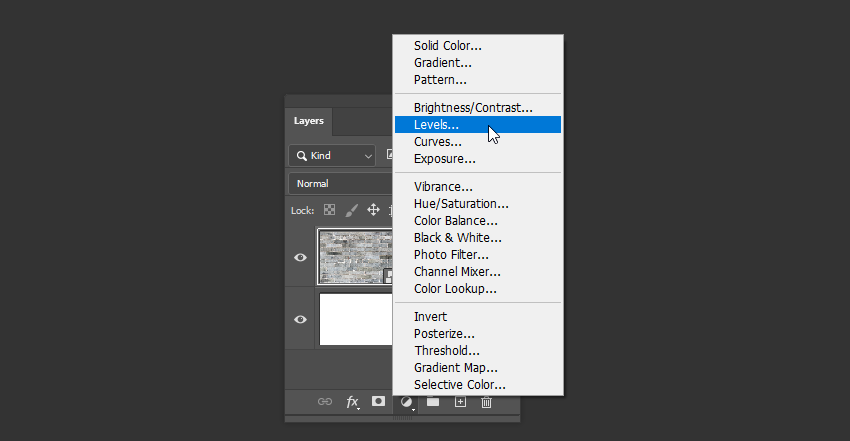This screenshot has width=850, height=441.
Task: Open the Kind filter dropdown
Action: 332,156
